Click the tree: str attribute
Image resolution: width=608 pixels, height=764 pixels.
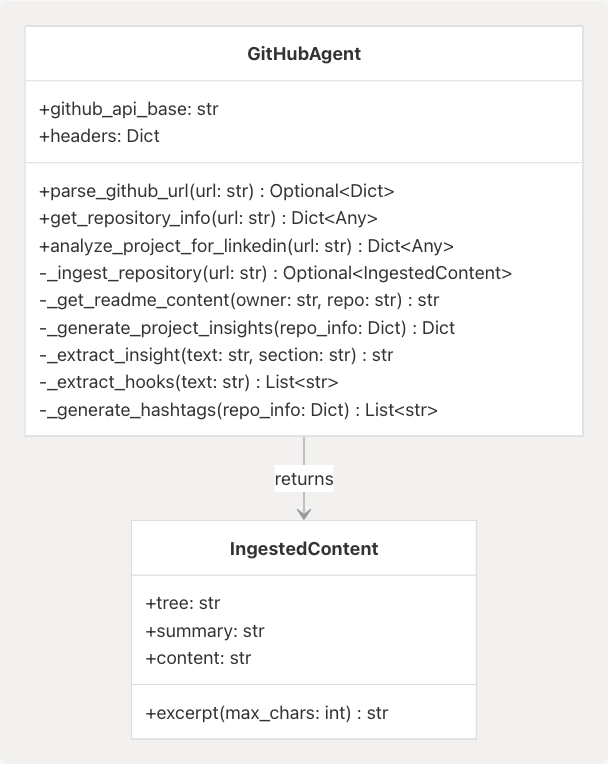pos(183,603)
